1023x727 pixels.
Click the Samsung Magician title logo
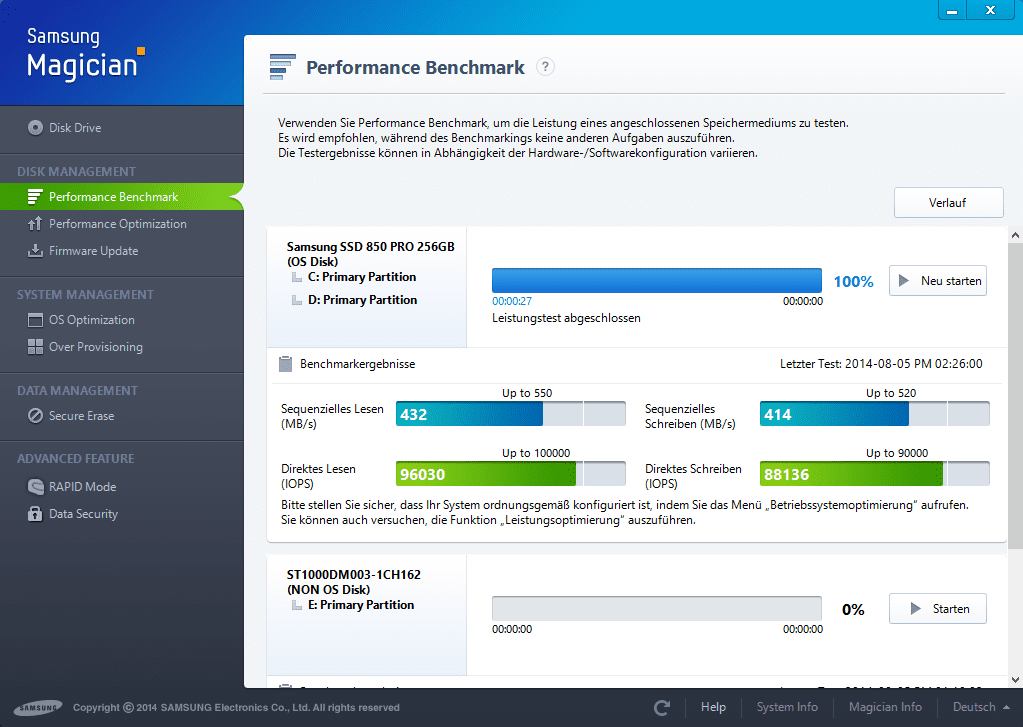[x=85, y=54]
